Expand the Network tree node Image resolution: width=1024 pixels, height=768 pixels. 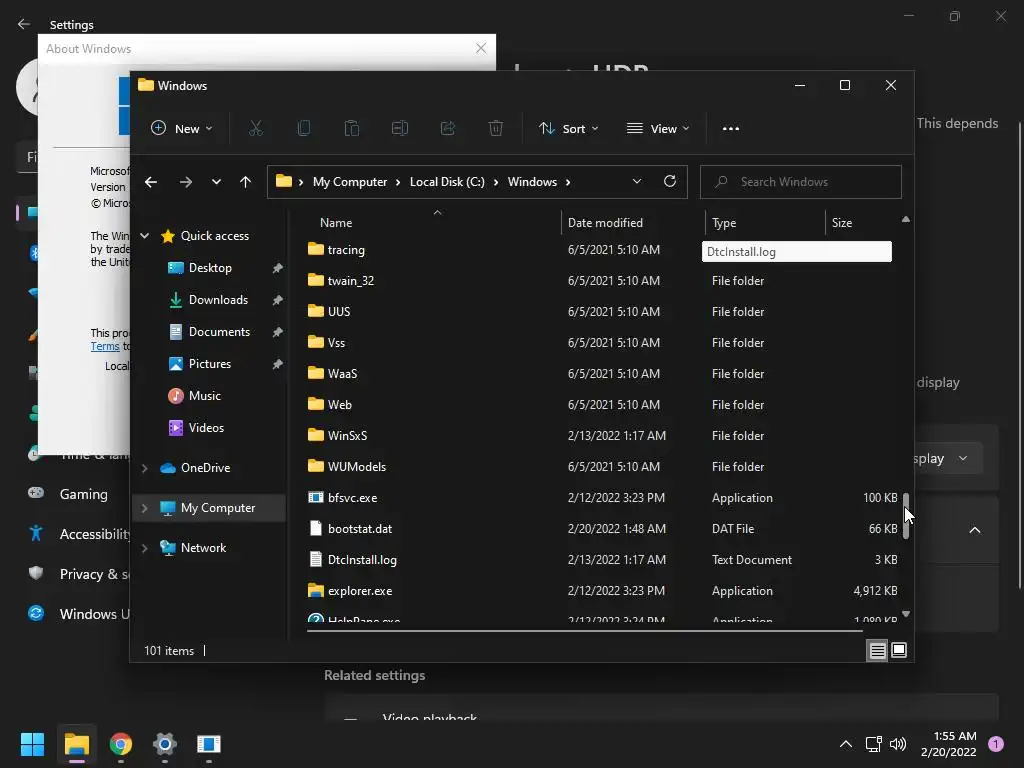145,548
